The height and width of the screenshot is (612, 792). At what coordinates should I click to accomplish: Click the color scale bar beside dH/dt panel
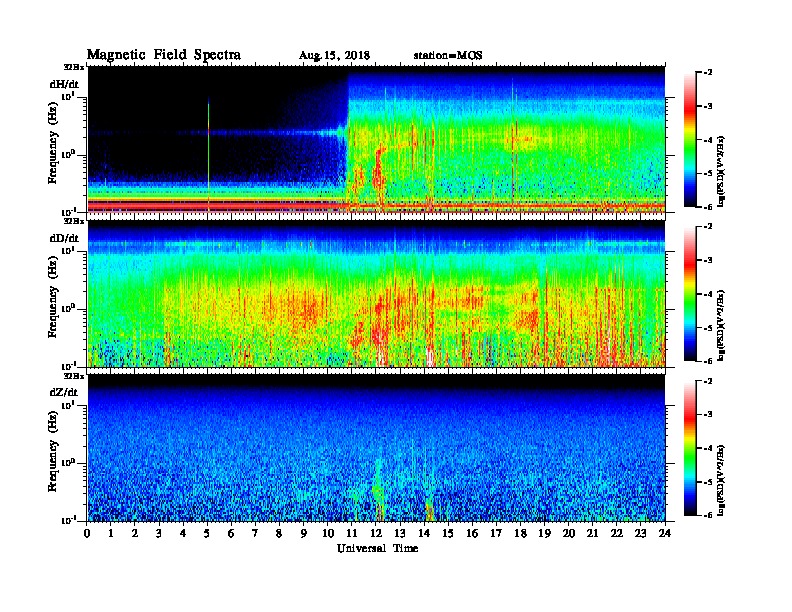(x=690, y=139)
